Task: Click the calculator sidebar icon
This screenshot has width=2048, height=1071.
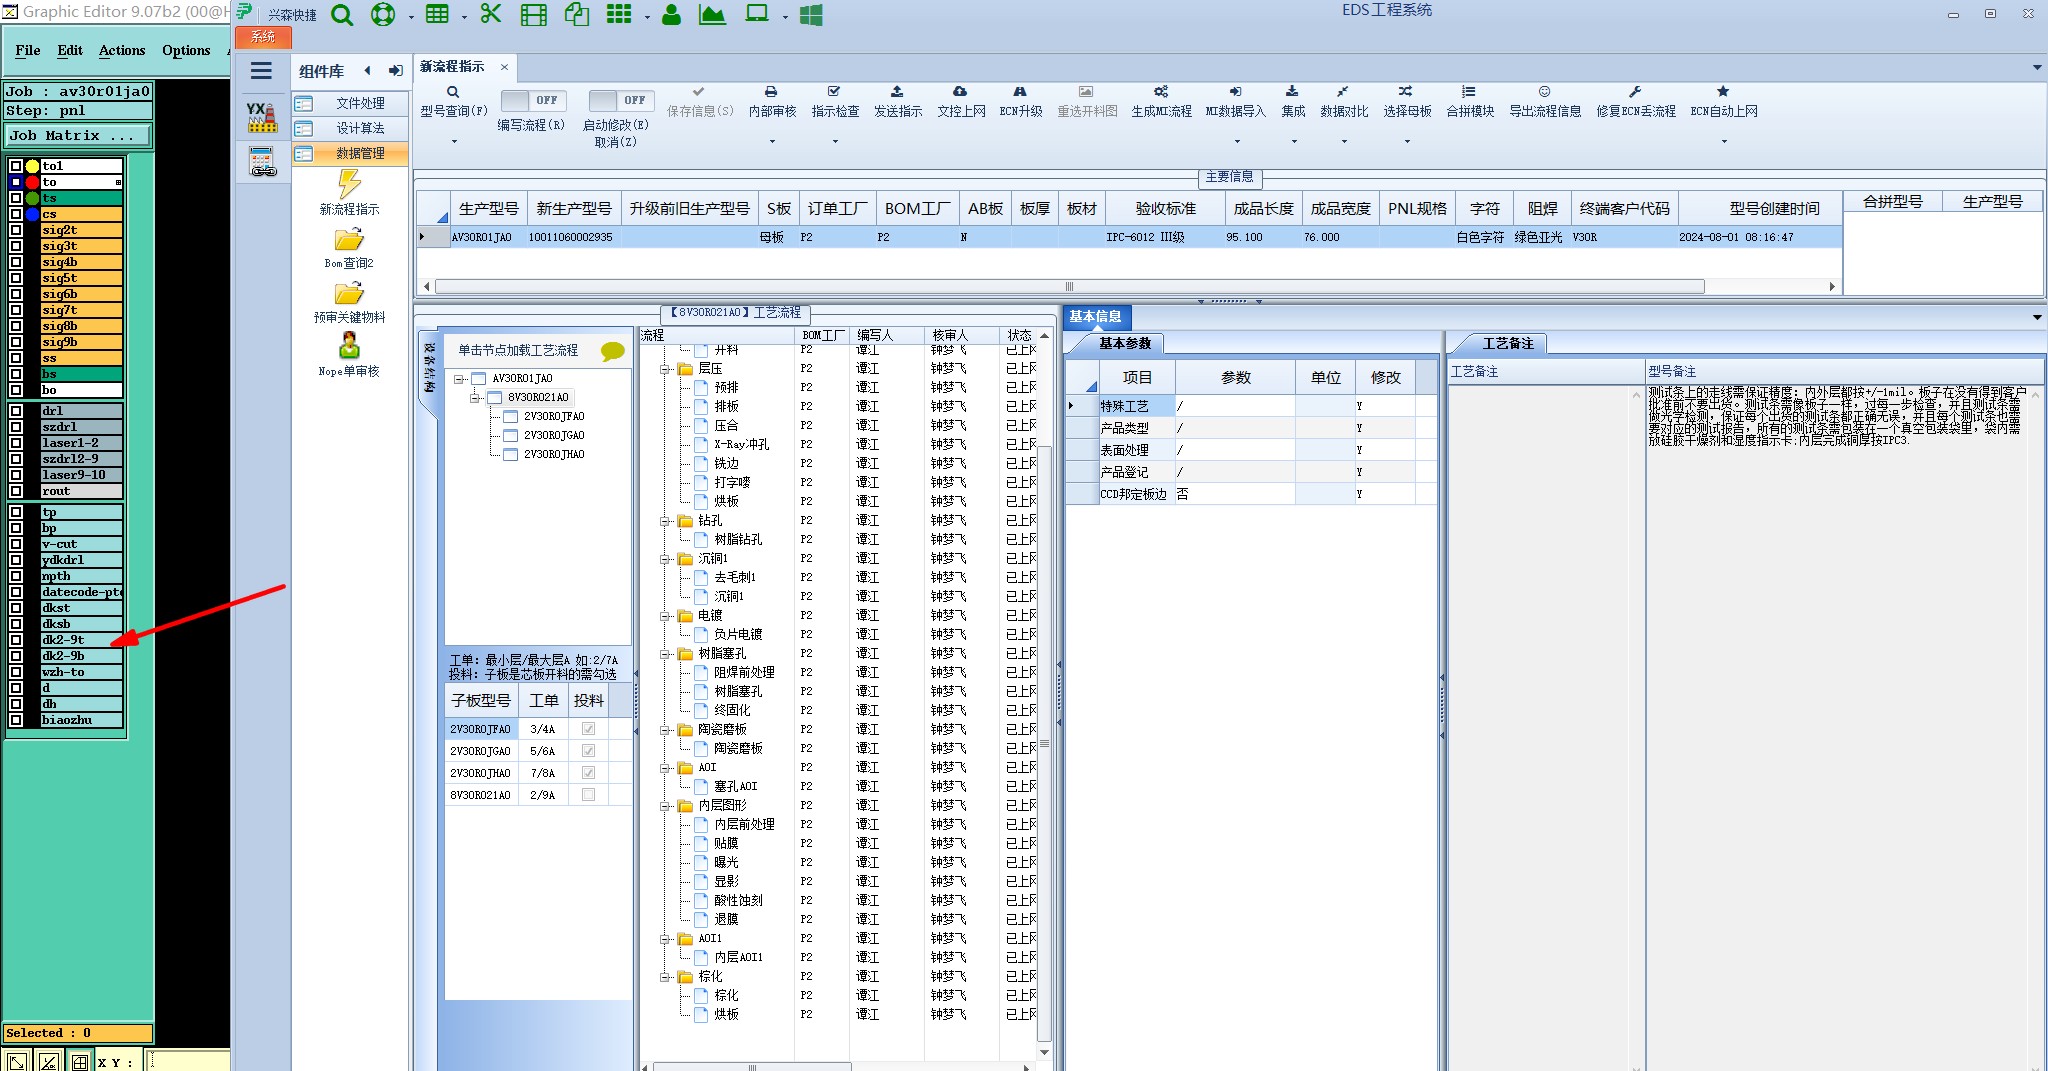Action: tap(262, 161)
